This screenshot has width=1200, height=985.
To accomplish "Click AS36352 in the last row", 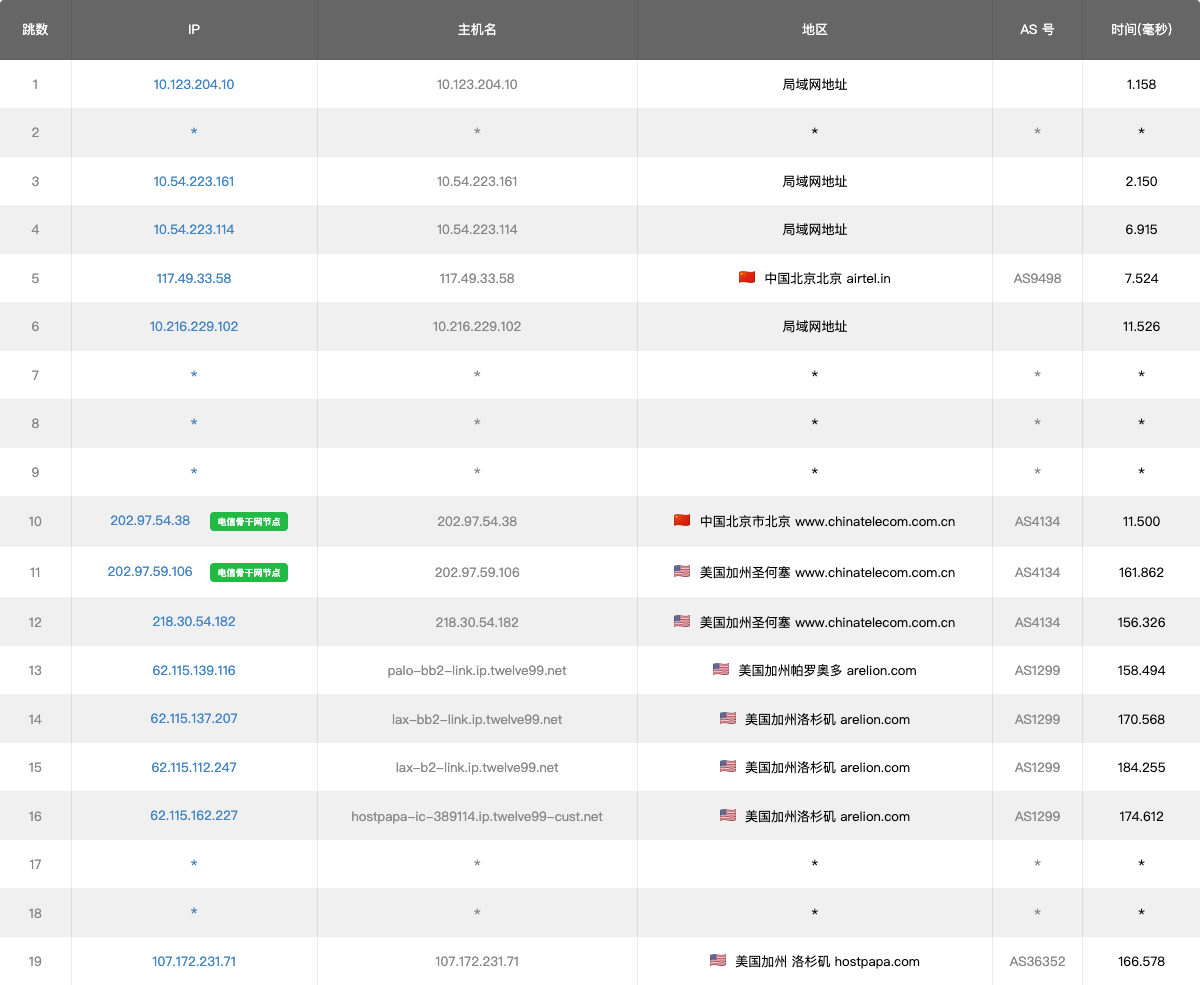I will click(x=1037, y=961).
